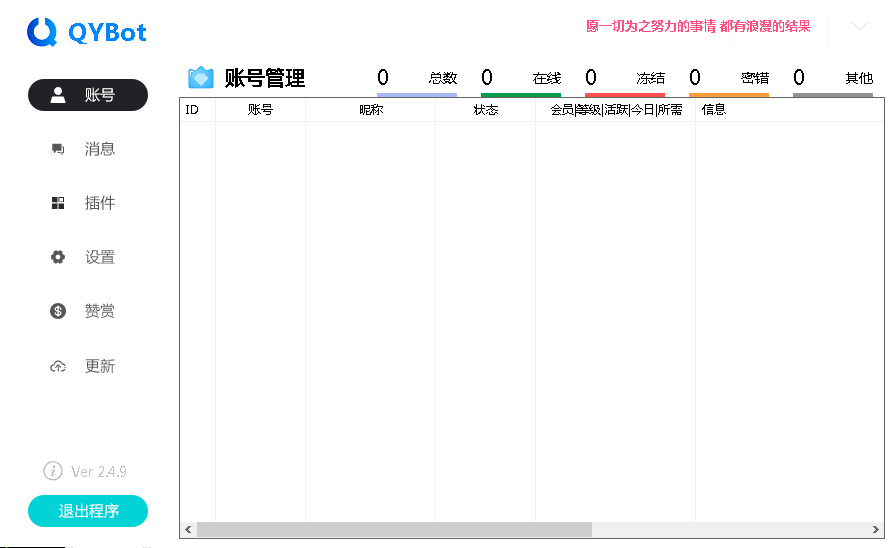Screen dimensions: 894x548
Task: Open the 赞赏 sidebar tab
Action: click(88, 311)
